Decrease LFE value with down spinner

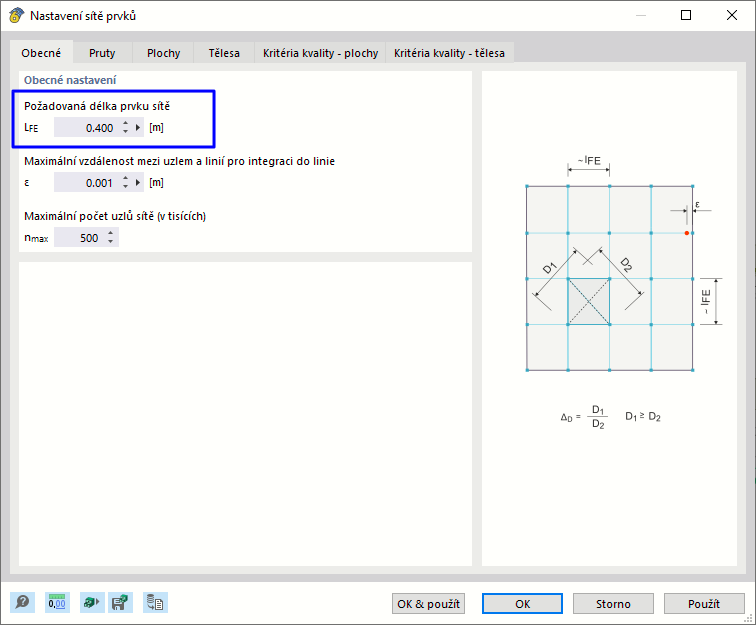[125, 132]
